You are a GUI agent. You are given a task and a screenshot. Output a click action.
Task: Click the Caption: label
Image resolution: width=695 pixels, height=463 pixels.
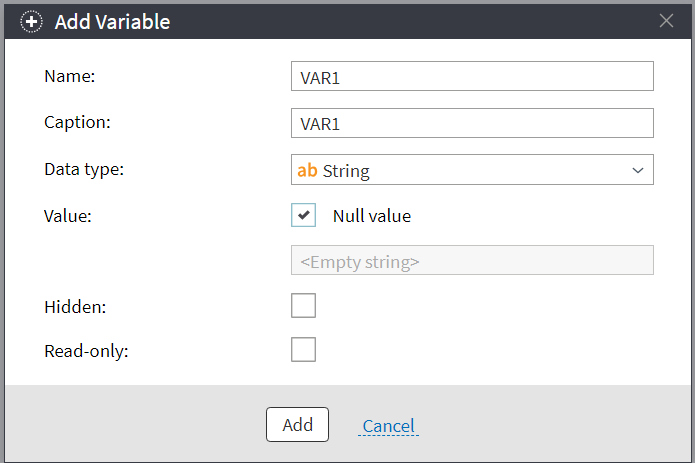77,122
